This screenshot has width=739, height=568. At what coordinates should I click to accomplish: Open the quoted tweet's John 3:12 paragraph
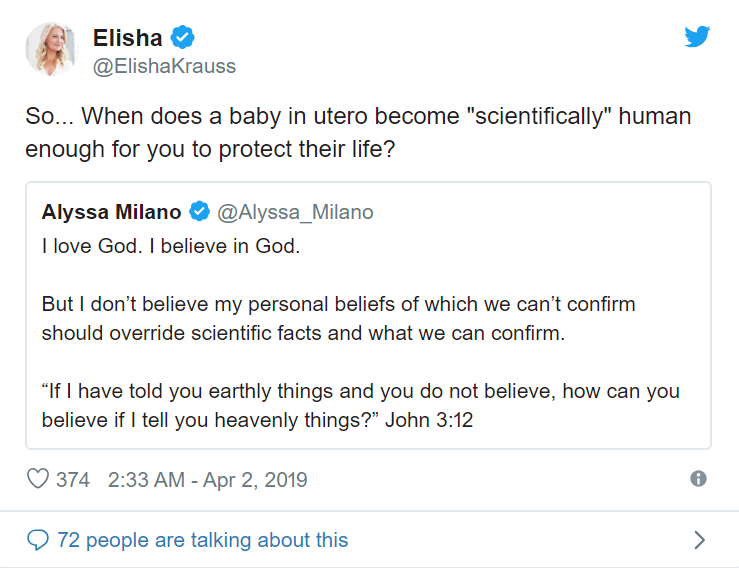pyautogui.click(x=360, y=406)
